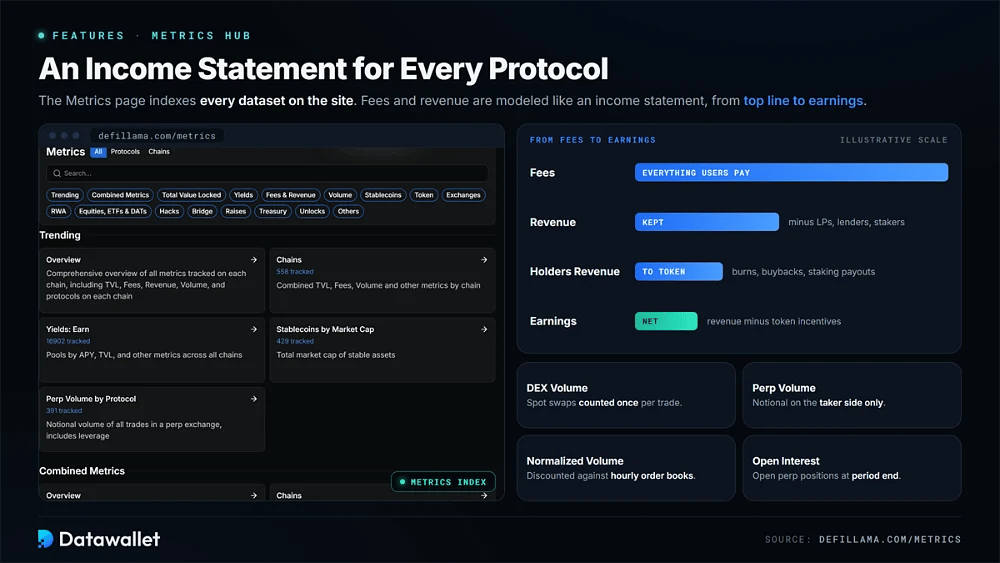Open the Perp Volume by Protocol arrow
This screenshot has height=563, width=1000.
[254, 398]
